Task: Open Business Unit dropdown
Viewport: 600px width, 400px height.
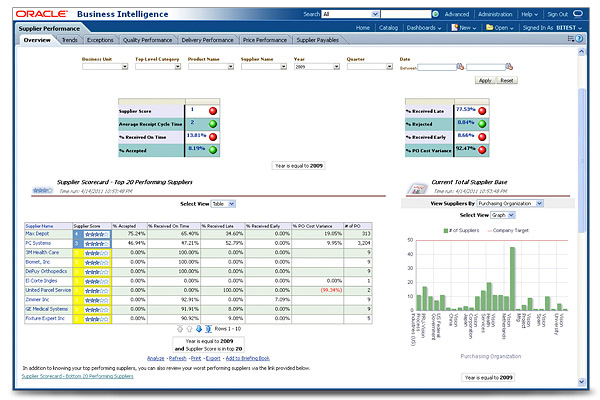Action: coord(125,67)
